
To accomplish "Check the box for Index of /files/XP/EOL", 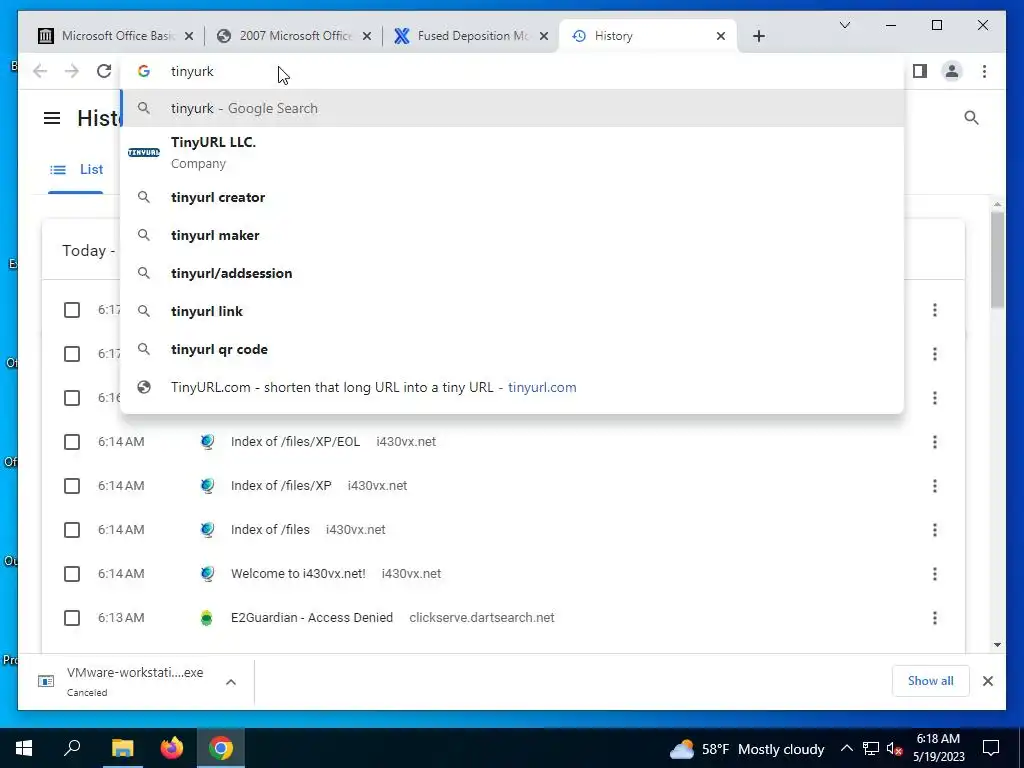I will [72, 442].
